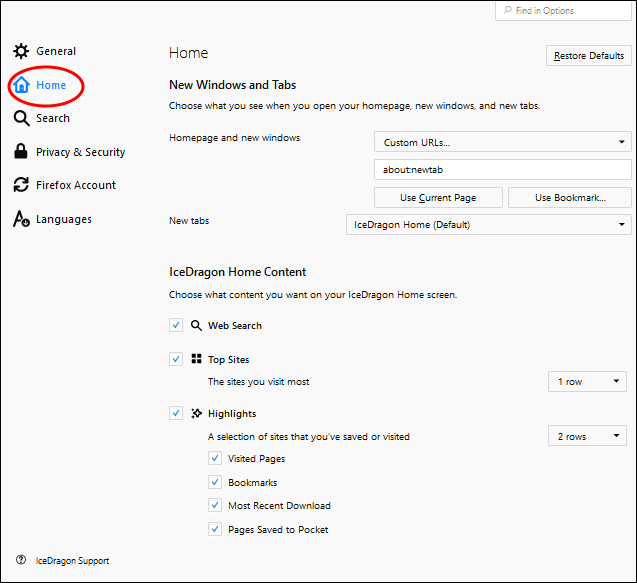This screenshot has height=583, width=637.
Task: Disable the Bookmarks checkbox
Action: coord(215,482)
